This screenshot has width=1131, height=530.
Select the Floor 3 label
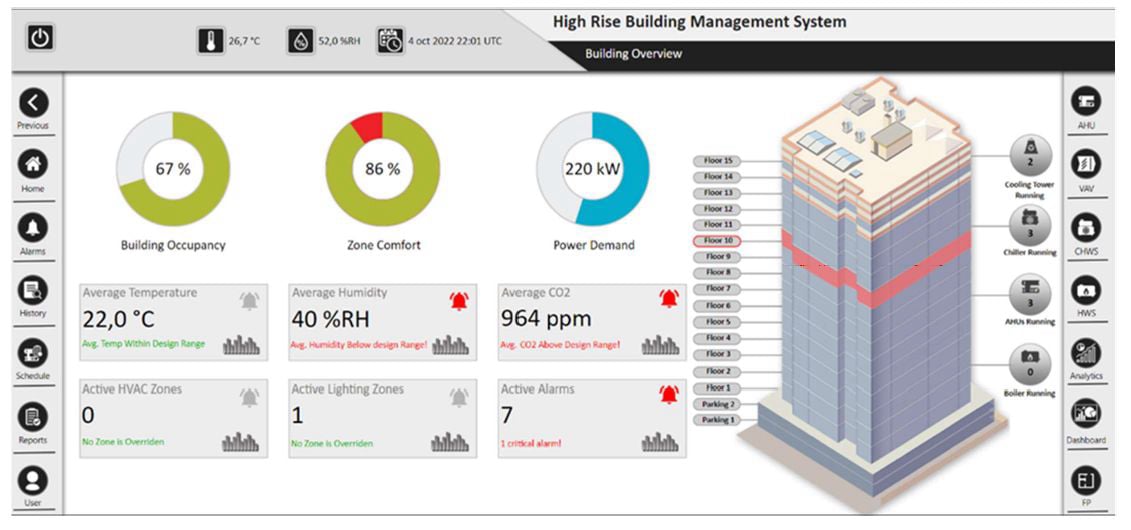(717, 355)
